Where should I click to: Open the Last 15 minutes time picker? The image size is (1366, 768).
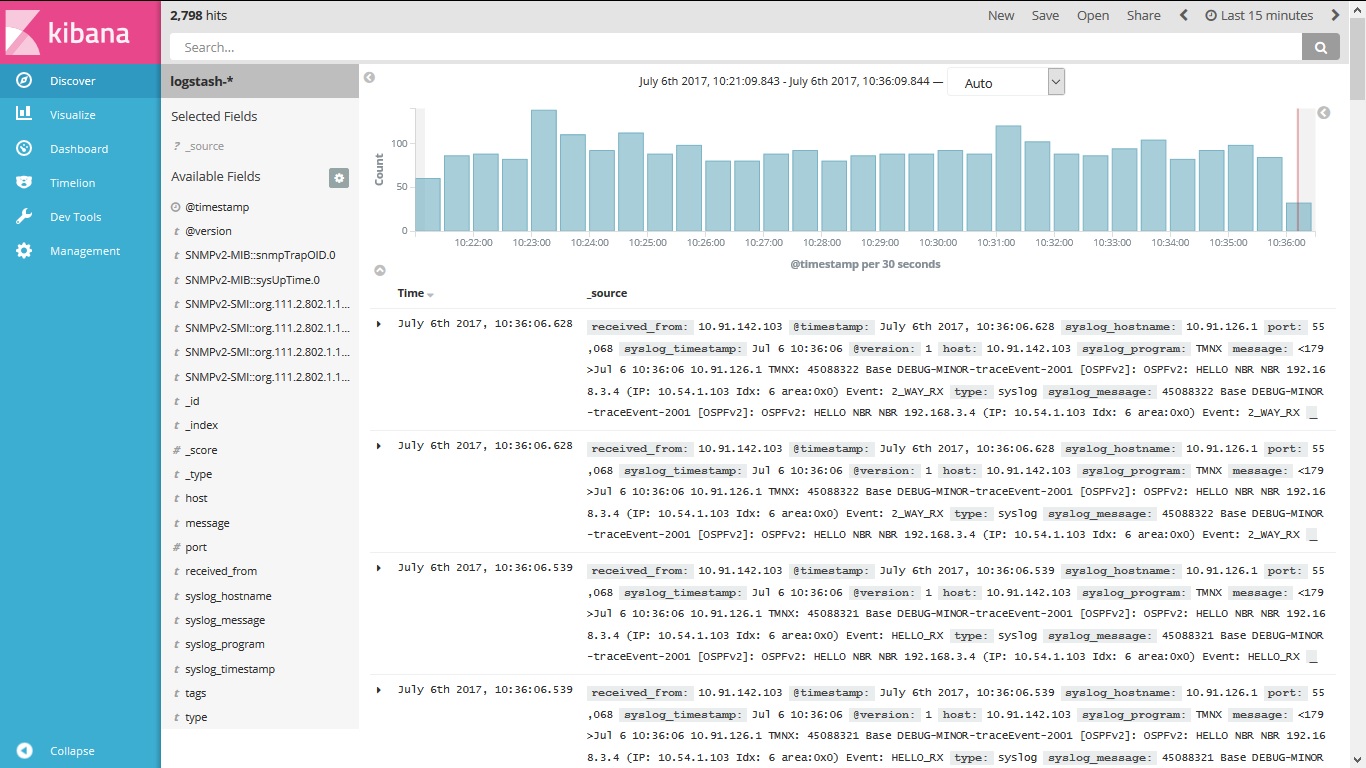tap(1260, 15)
